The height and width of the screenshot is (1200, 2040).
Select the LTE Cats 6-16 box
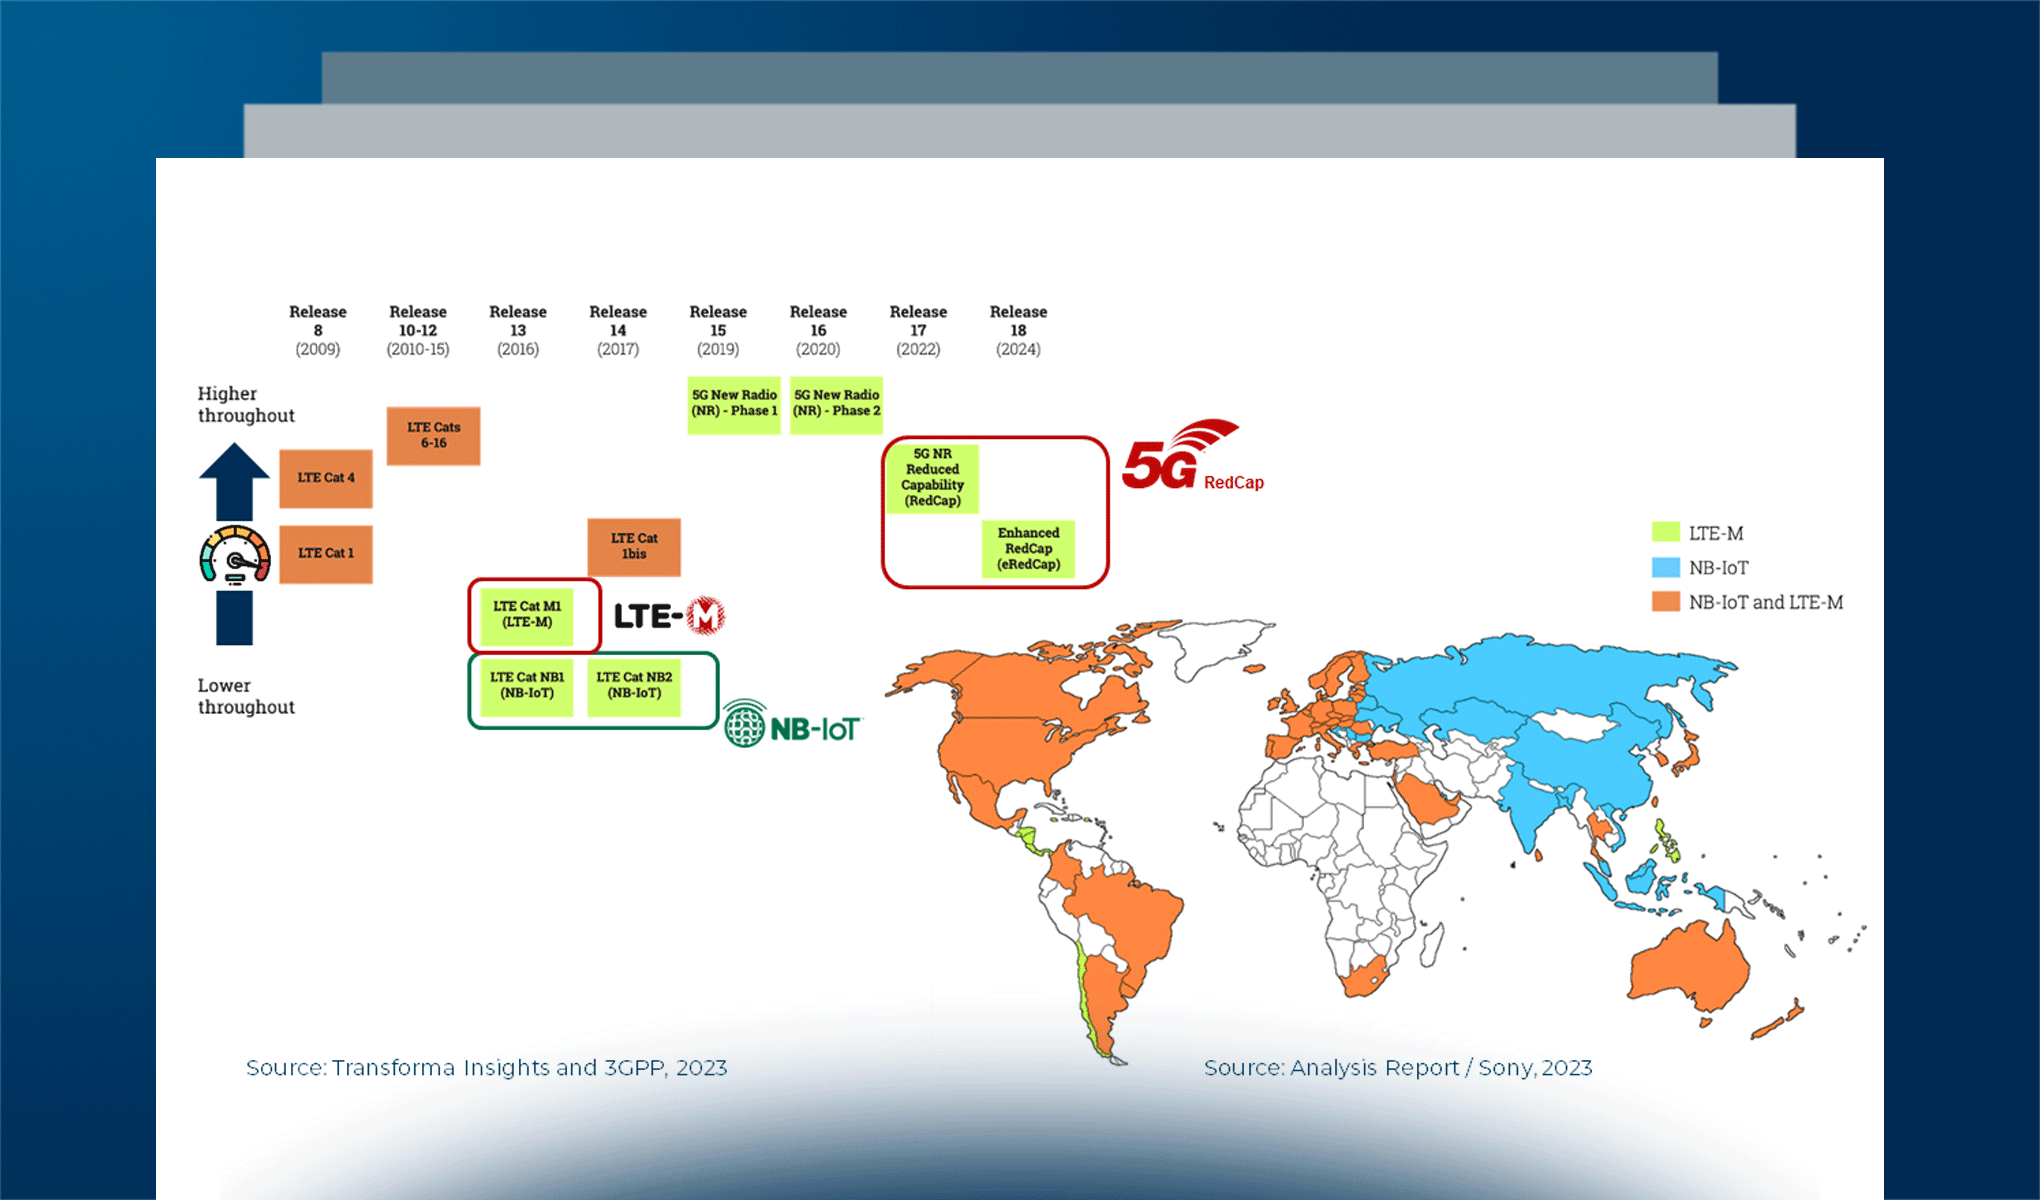433,435
